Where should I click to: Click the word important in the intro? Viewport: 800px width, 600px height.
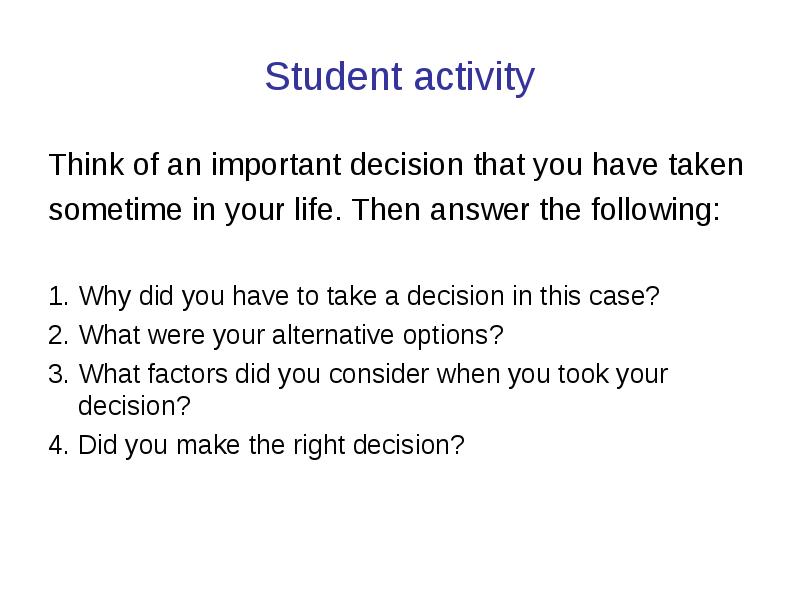(276, 165)
